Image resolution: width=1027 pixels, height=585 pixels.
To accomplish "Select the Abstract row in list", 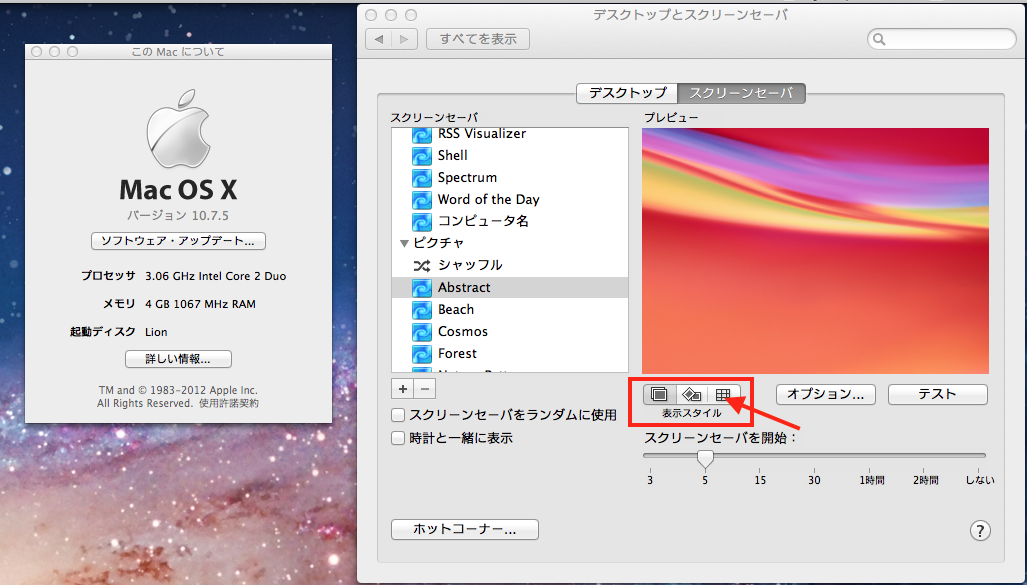I will coord(510,288).
